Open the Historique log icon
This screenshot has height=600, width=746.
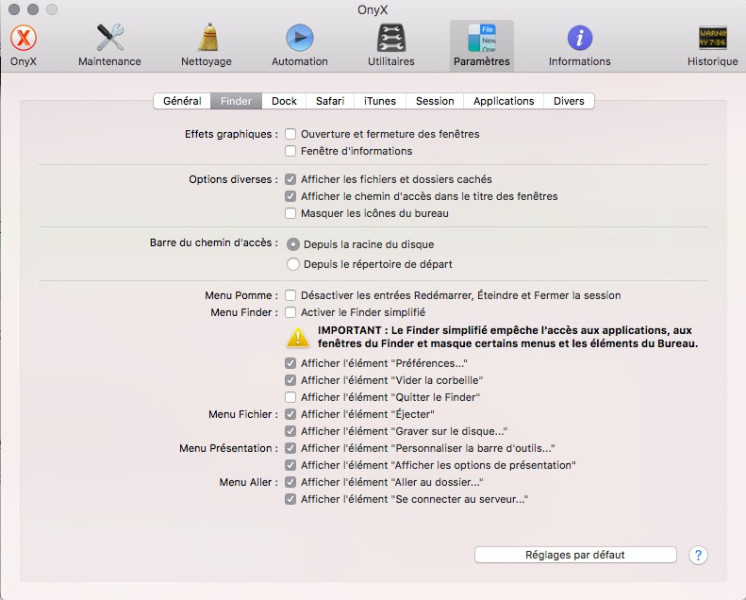(712, 39)
